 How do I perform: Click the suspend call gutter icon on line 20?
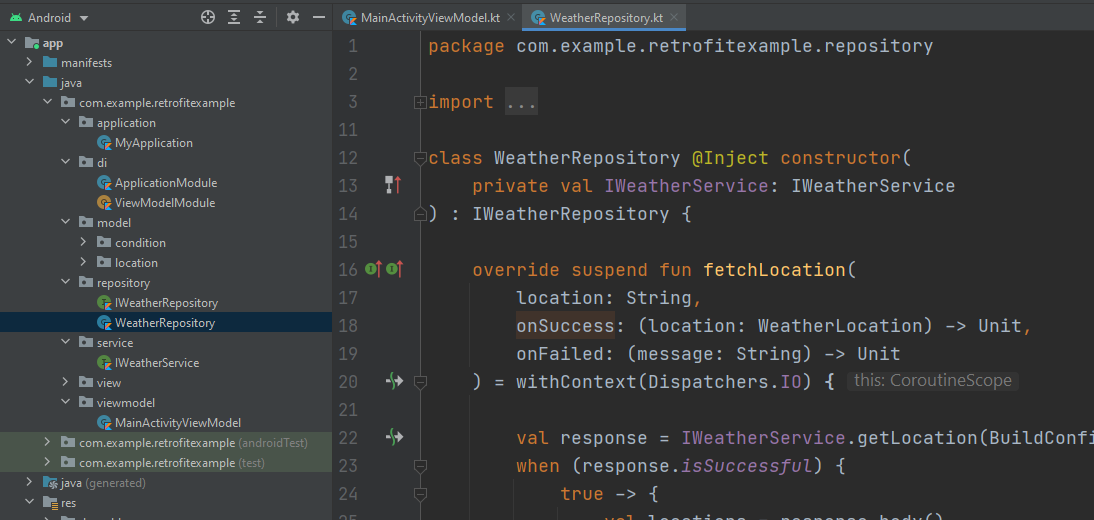click(x=395, y=381)
